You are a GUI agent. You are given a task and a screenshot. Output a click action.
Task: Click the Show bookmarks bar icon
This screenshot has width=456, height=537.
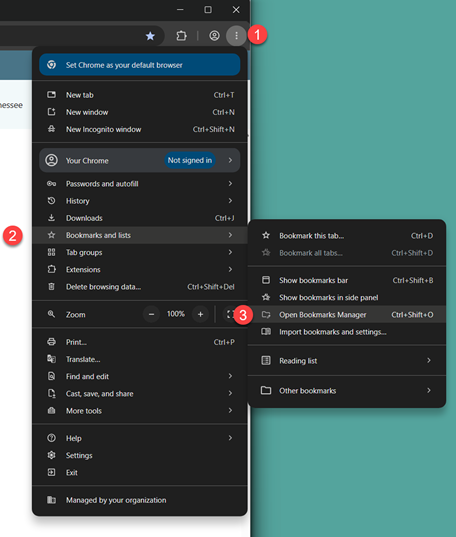click(x=266, y=280)
